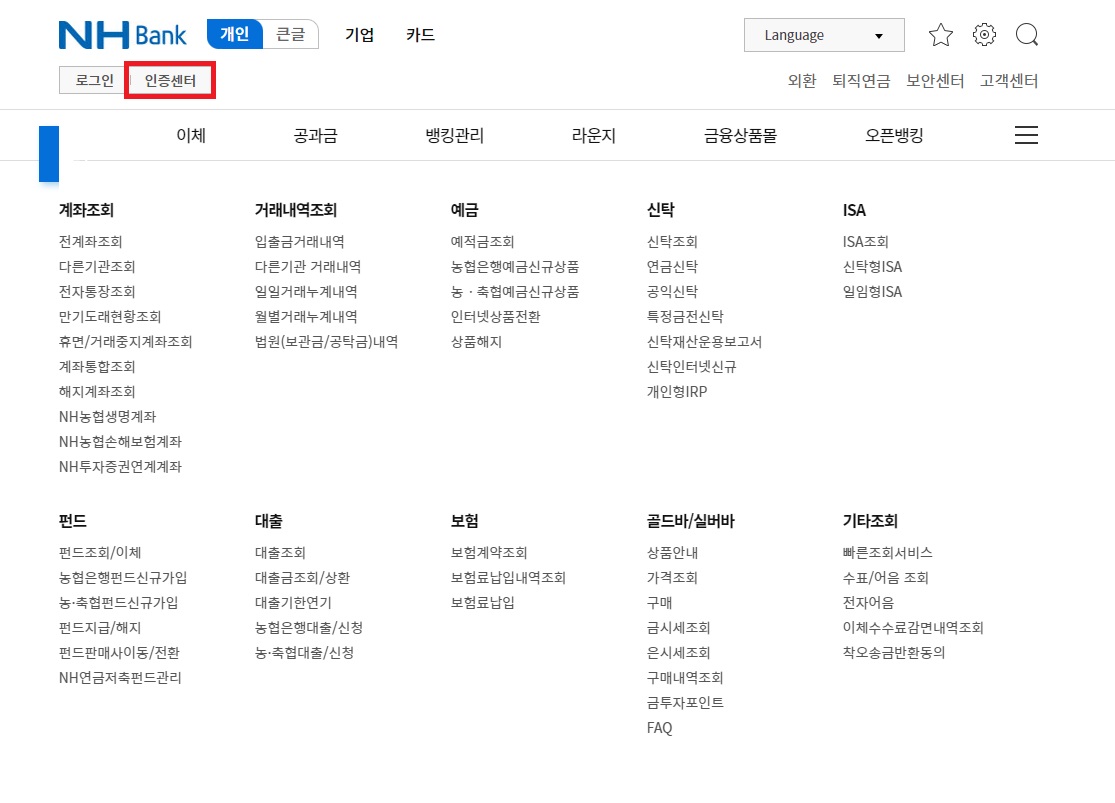Image resolution: width=1115 pixels, height=803 pixels.
Task: Open 구매내역조회 link
Action: tap(685, 678)
